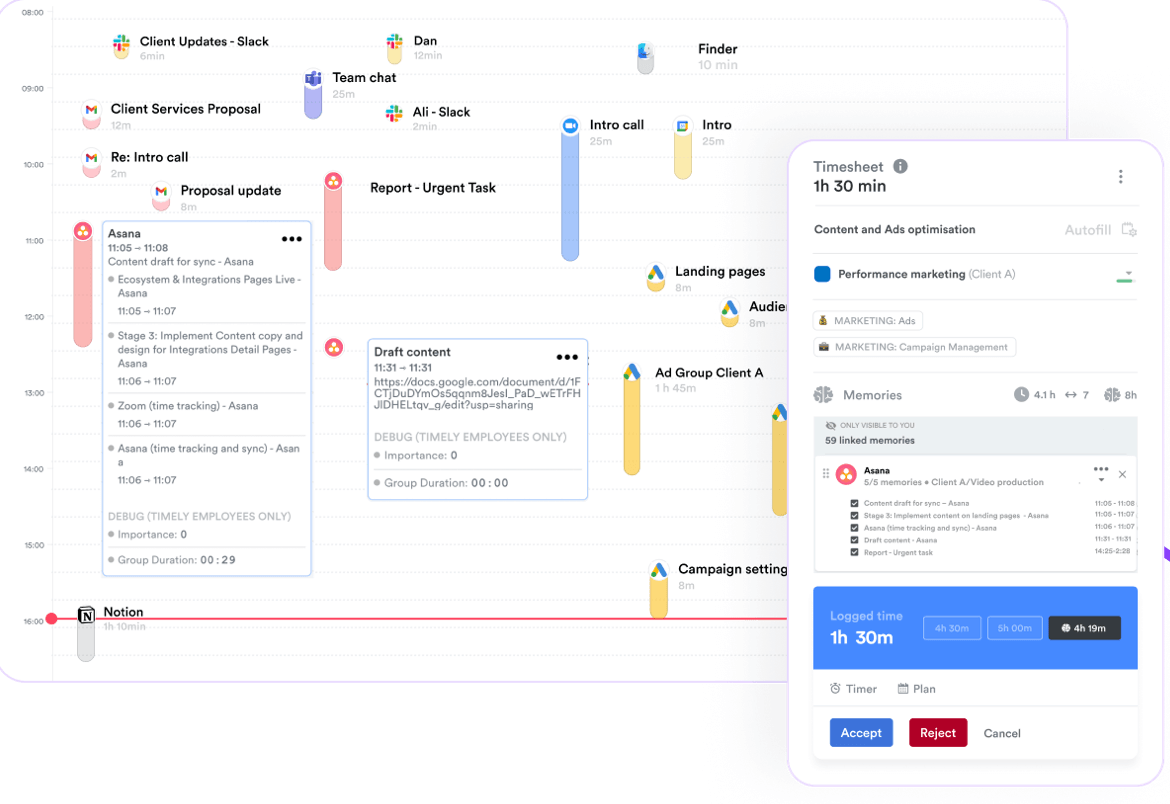
Task: Click the Memories brain icon
Action: [826, 395]
